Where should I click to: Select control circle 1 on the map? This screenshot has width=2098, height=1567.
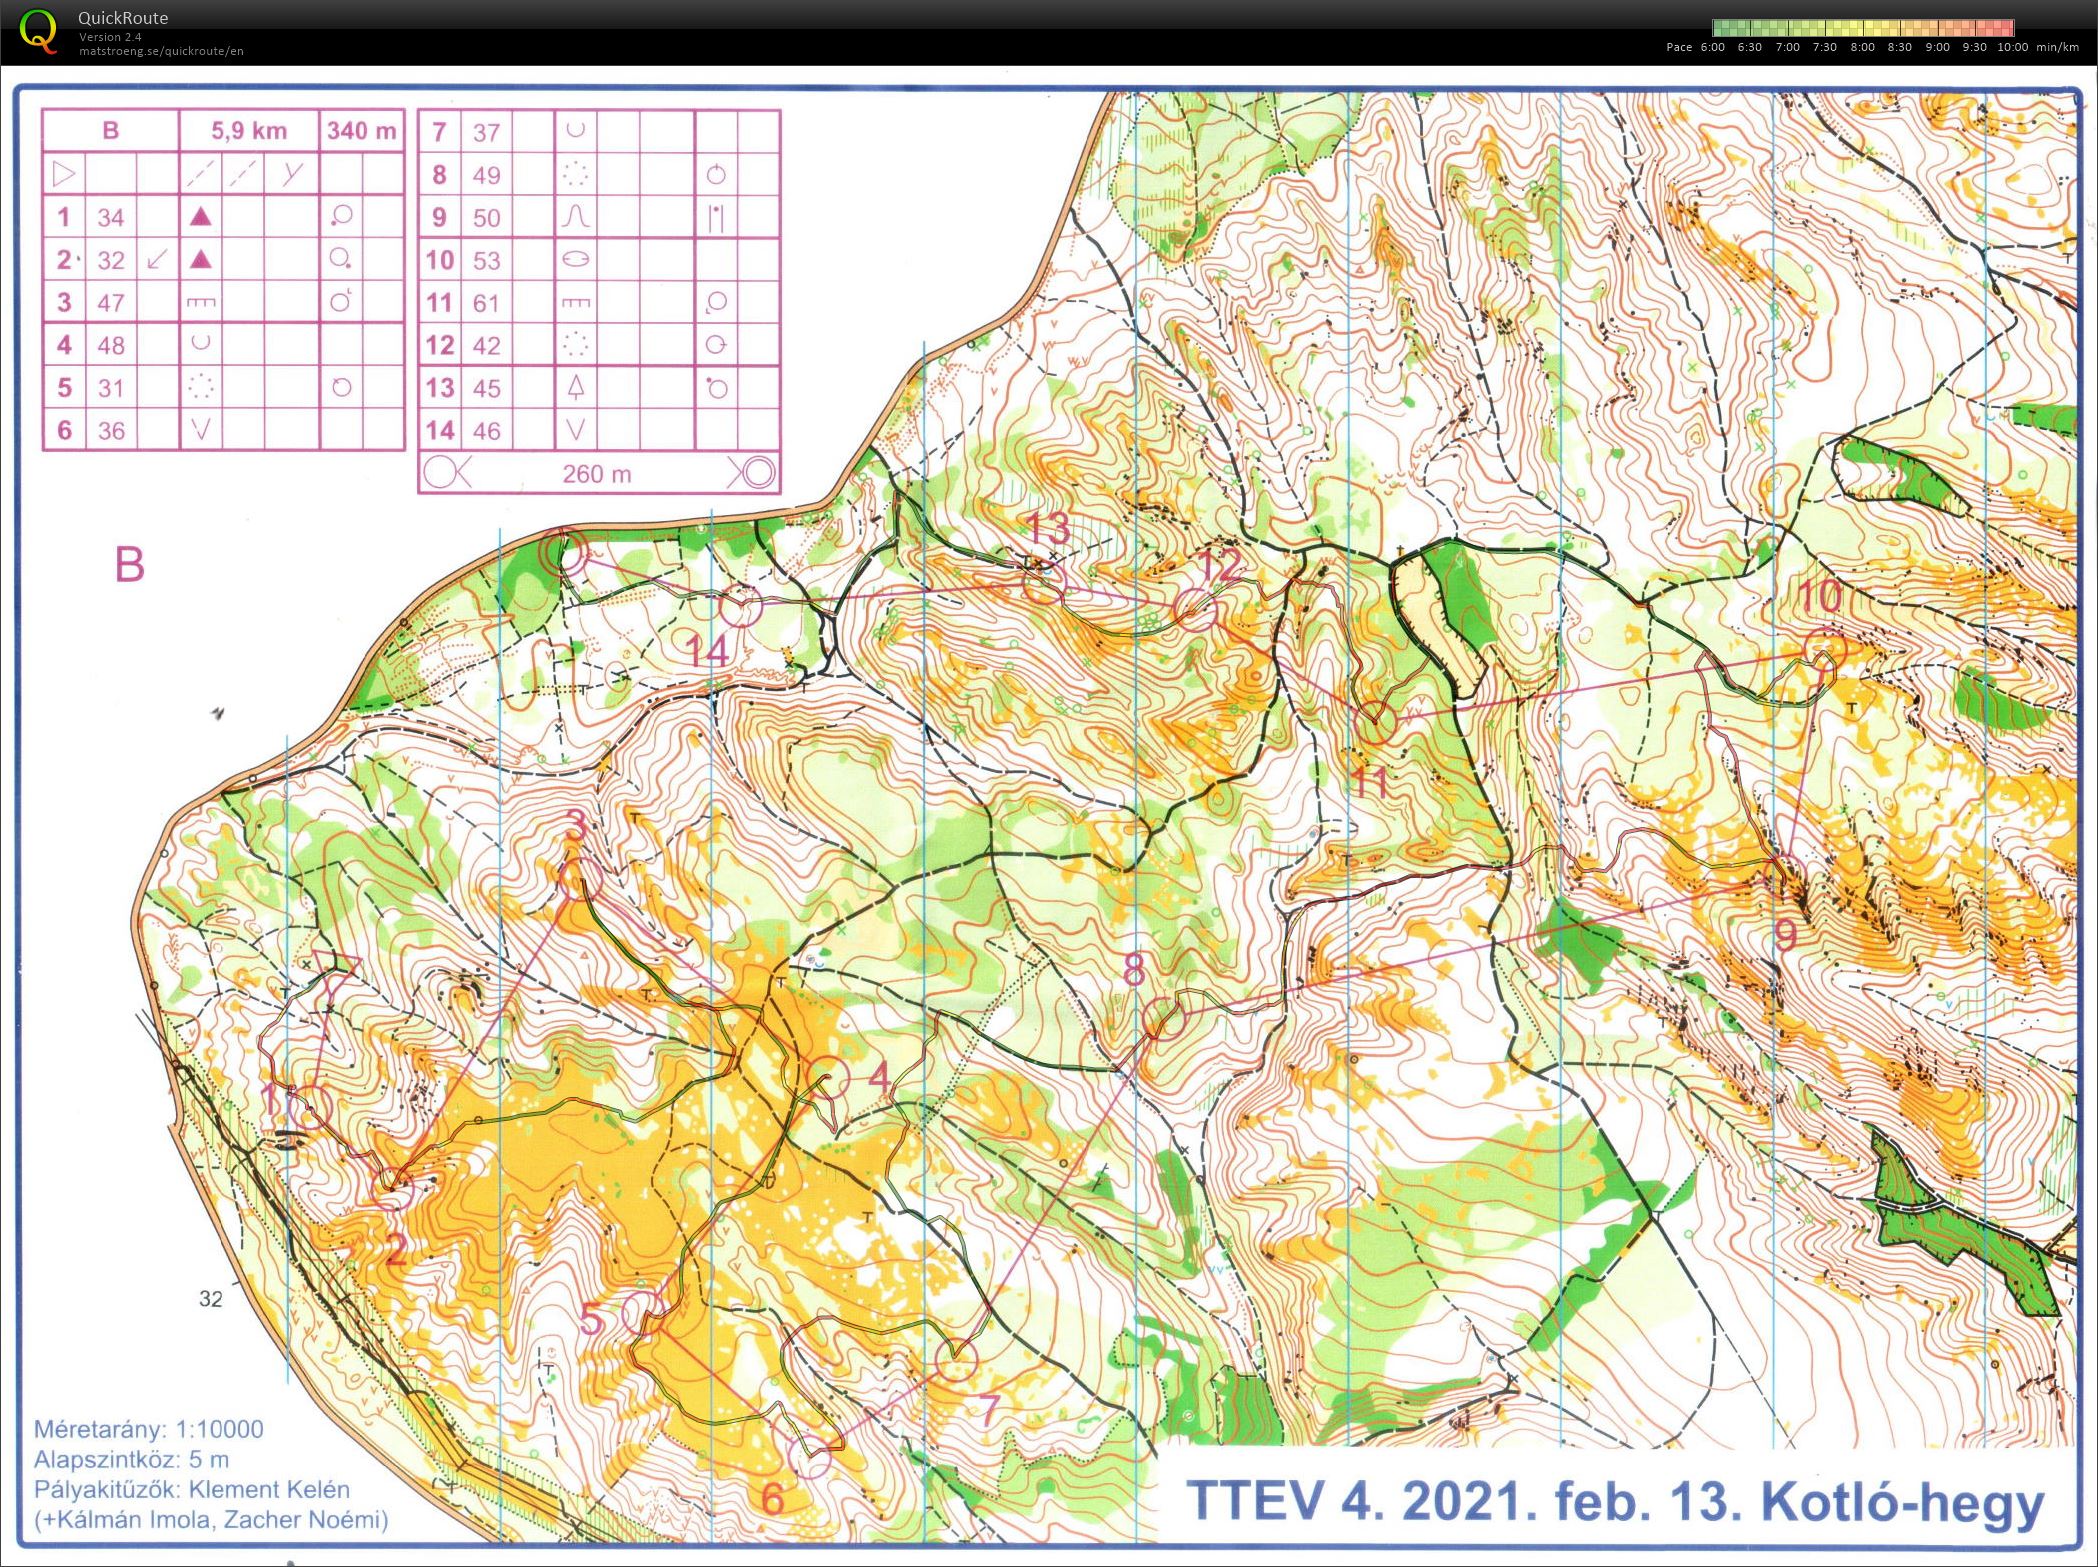(x=310, y=1108)
